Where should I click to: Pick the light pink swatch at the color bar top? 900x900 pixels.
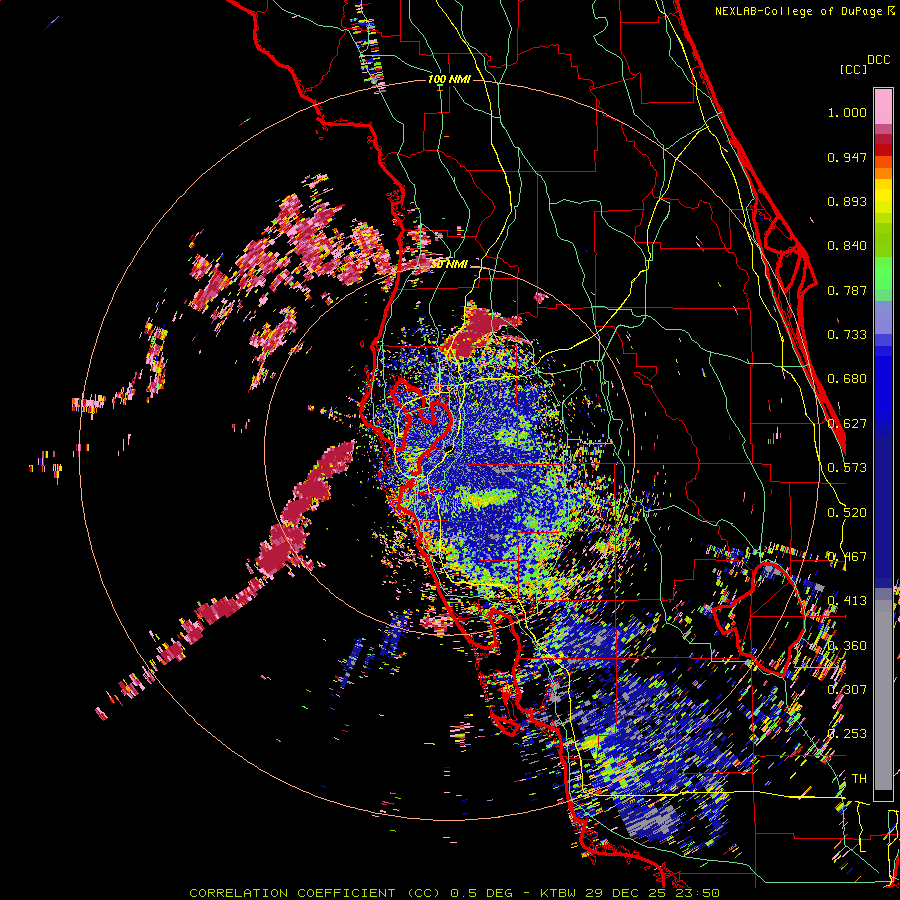tap(883, 106)
